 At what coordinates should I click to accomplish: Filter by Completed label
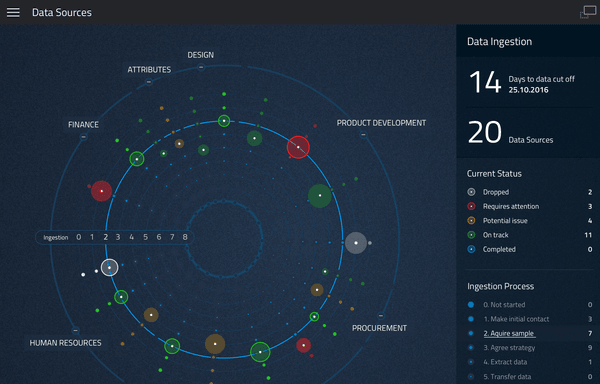(499, 249)
